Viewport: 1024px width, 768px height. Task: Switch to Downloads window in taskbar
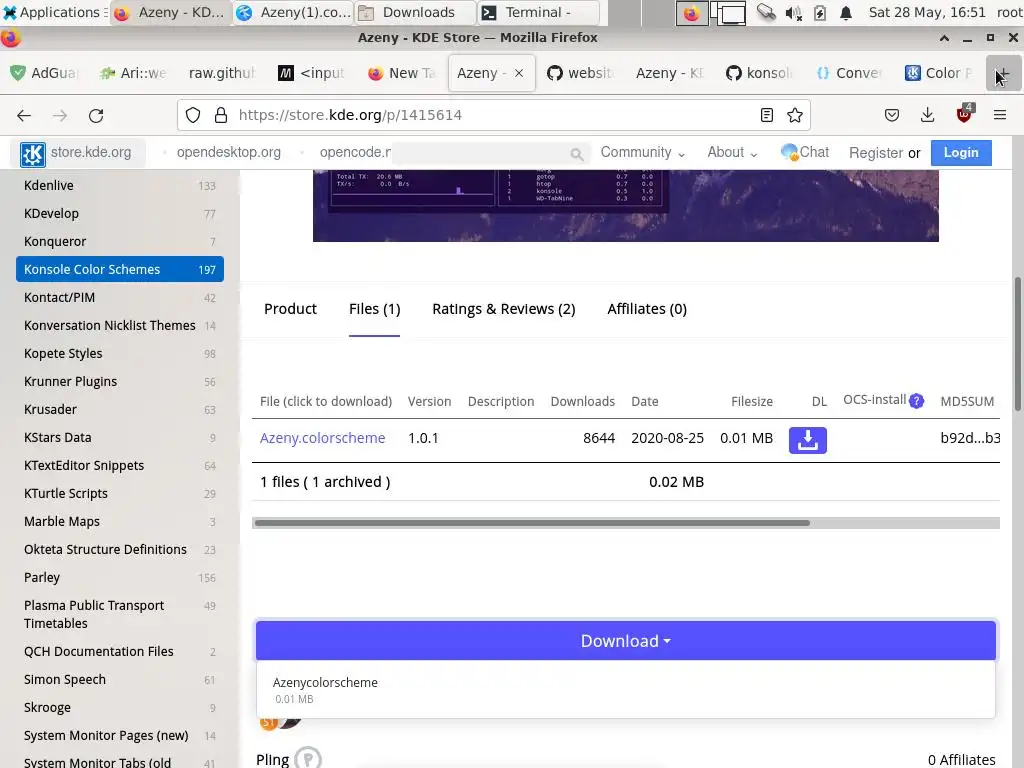click(x=416, y=12)
